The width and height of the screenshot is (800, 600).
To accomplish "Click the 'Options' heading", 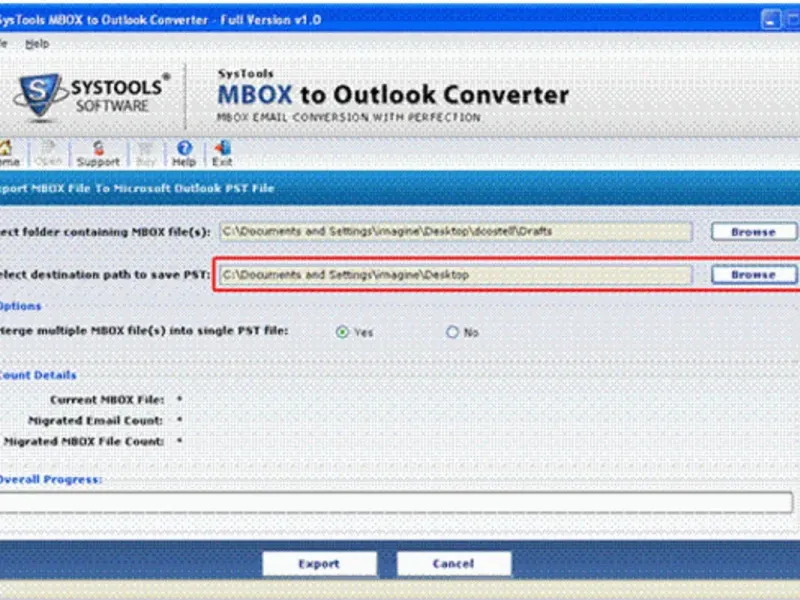I will [20, 306].
